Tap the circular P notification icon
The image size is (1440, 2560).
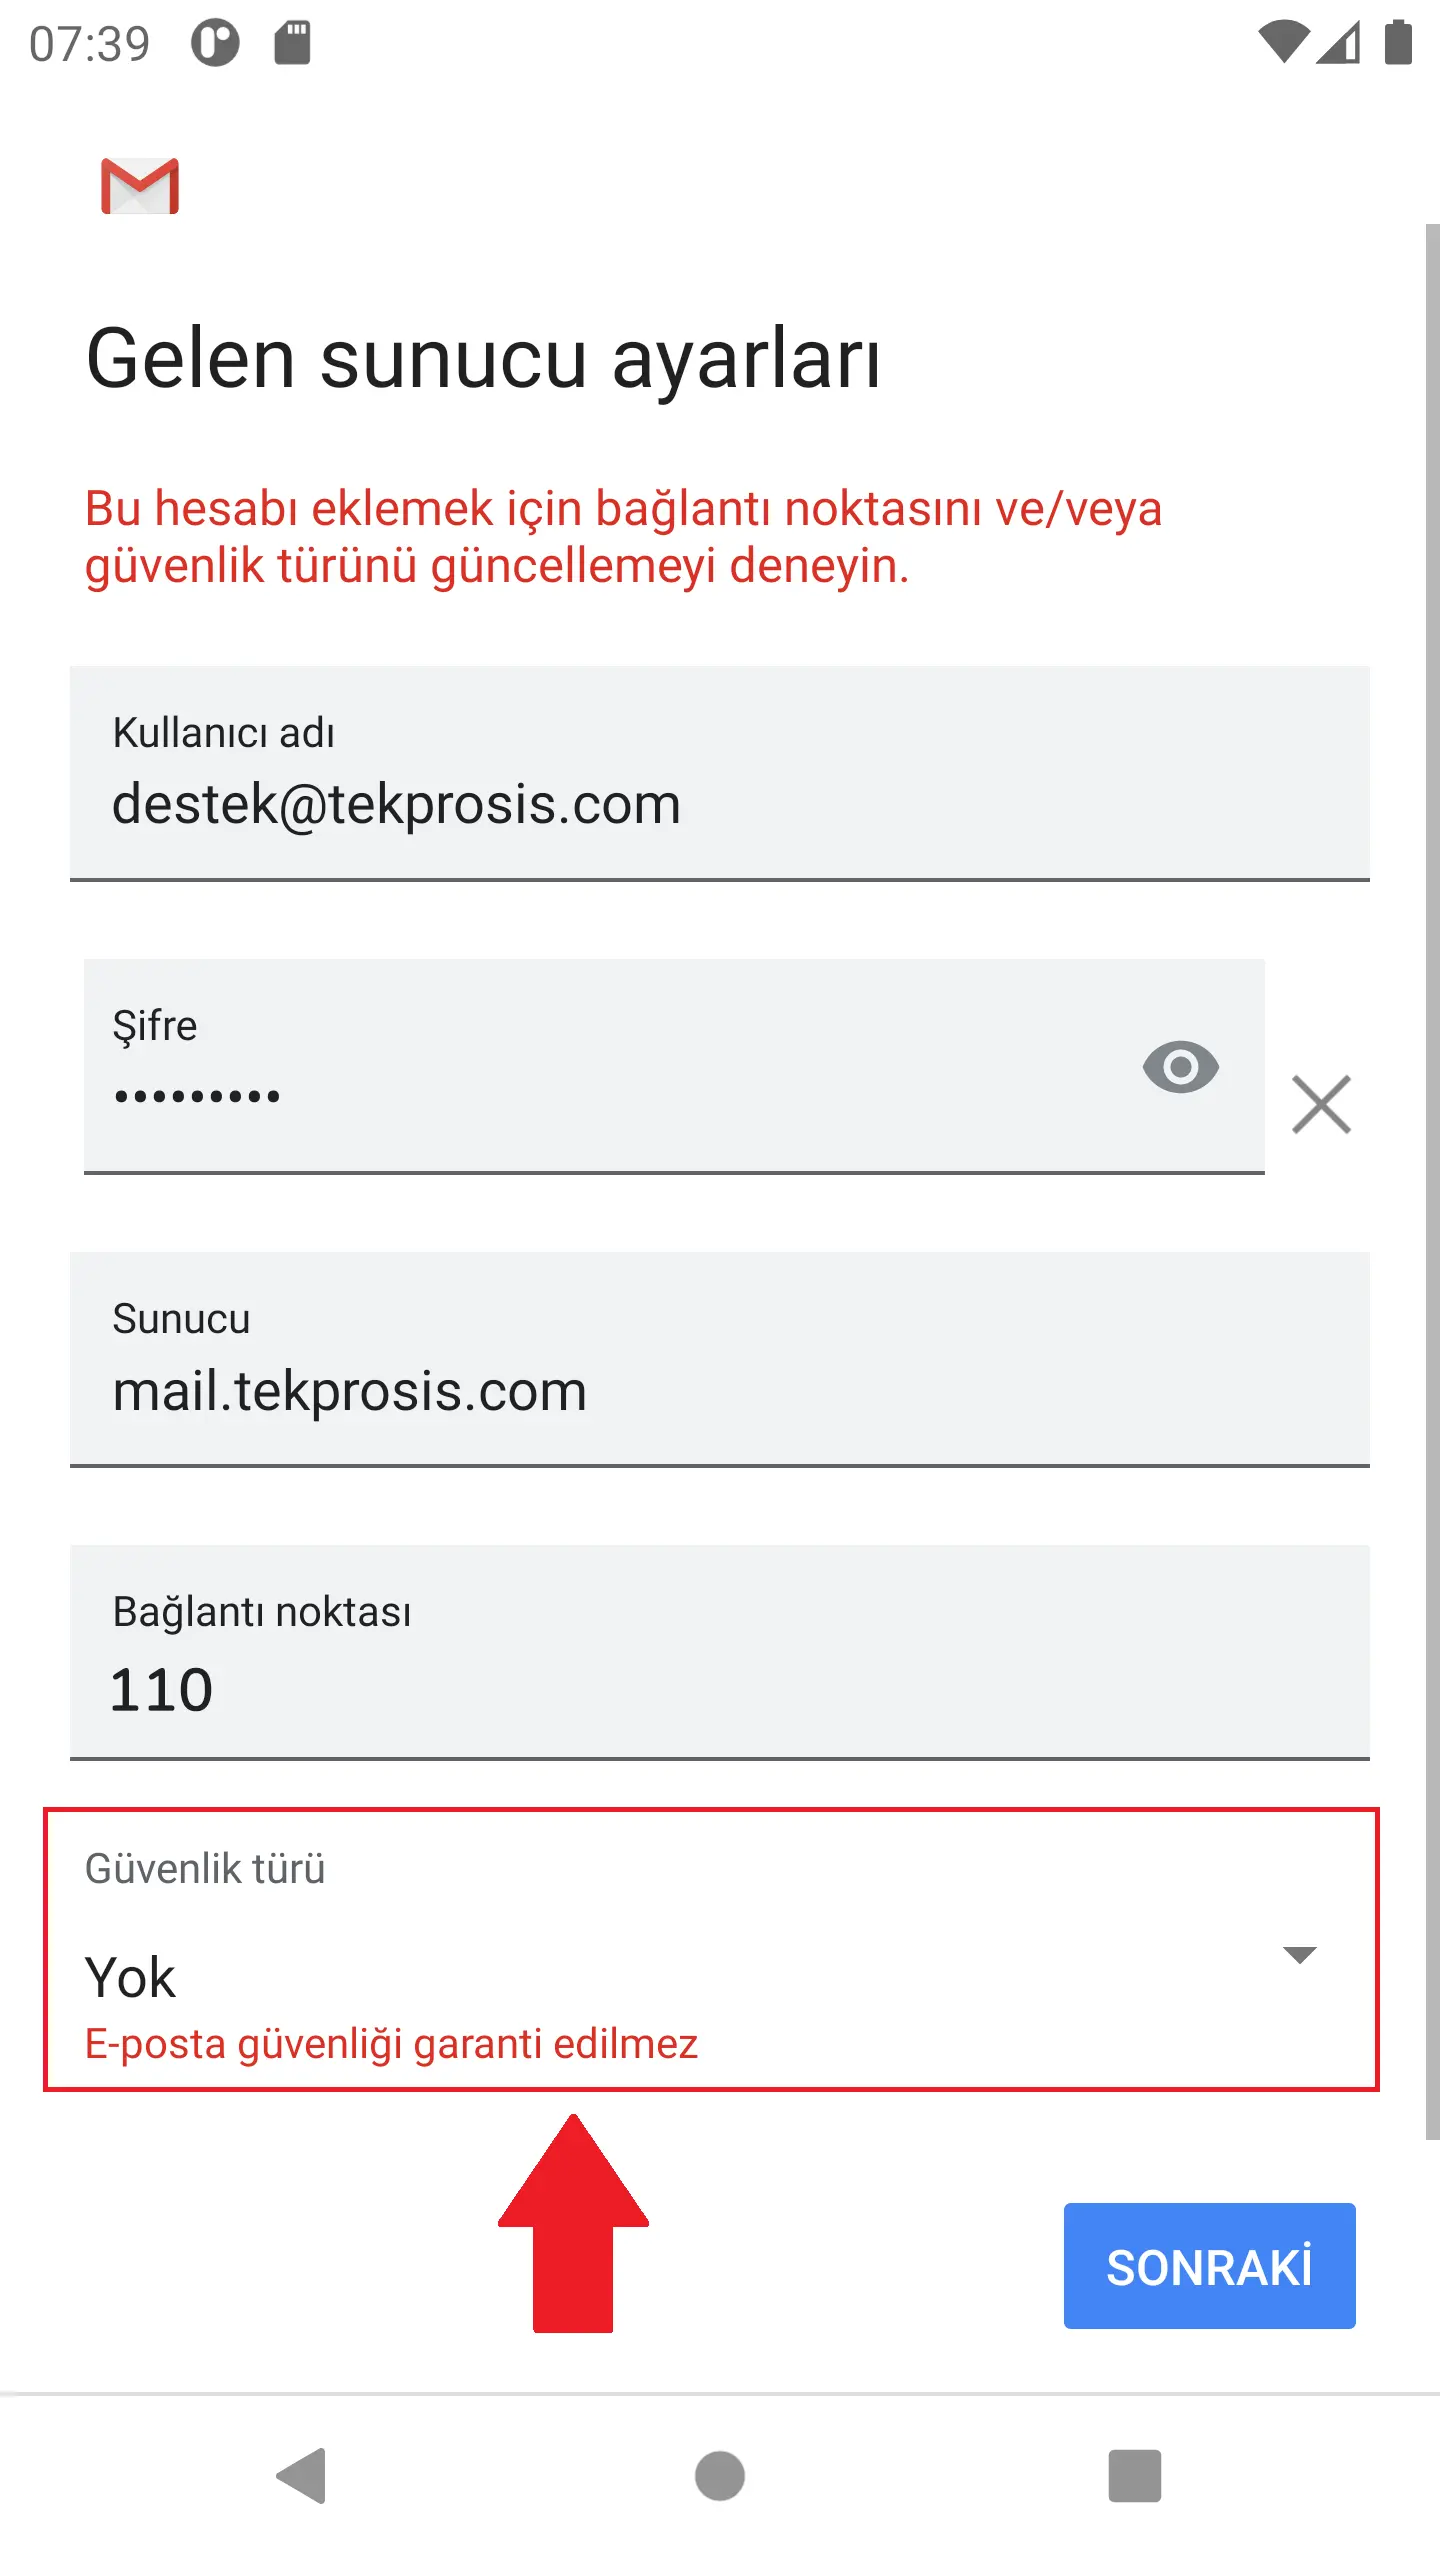(216, 43)
